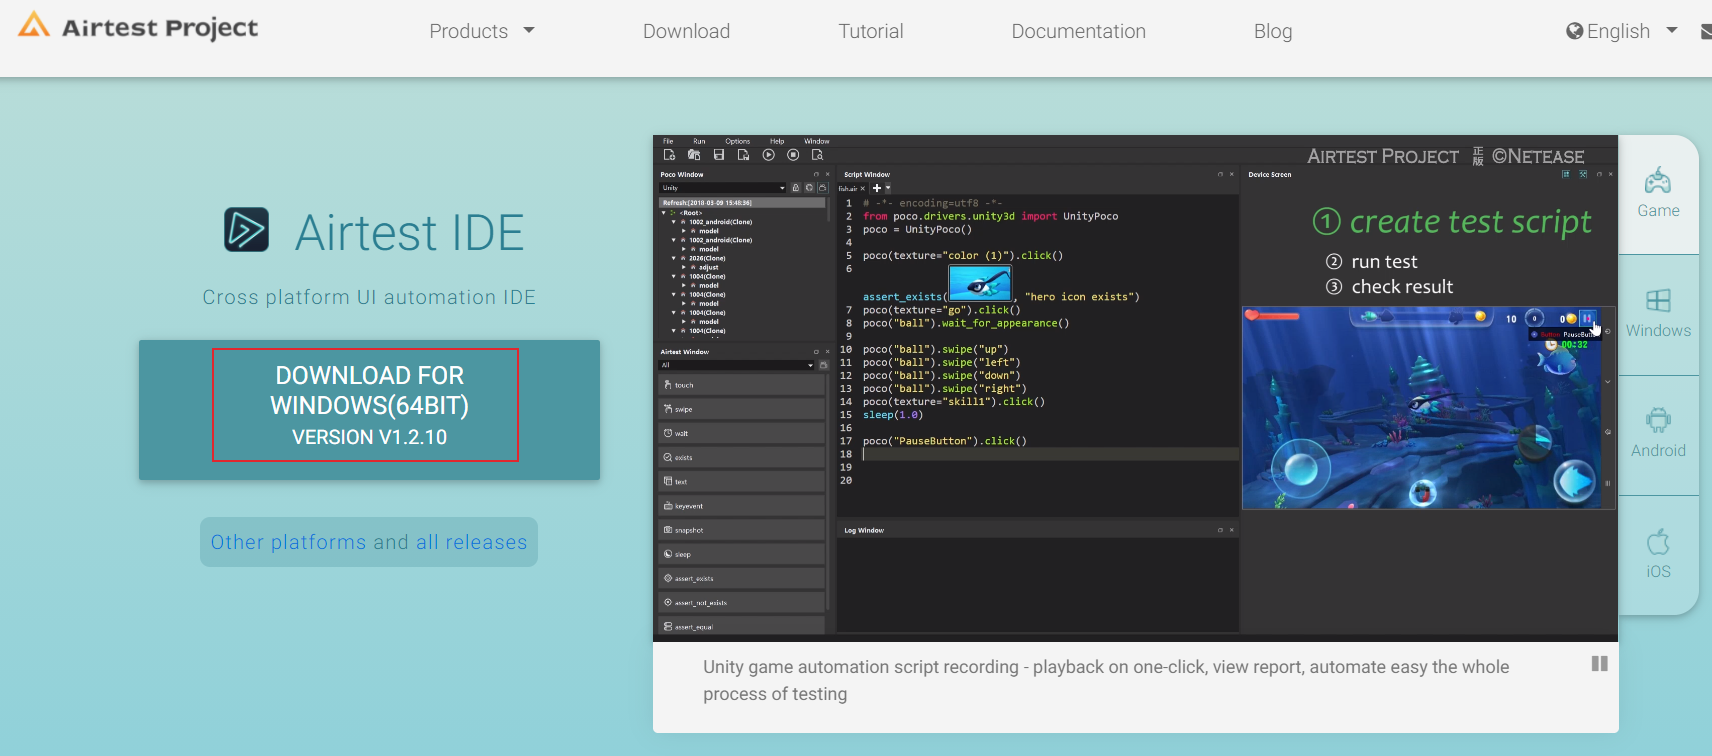
Task: Click the Stop script icon
Action: [x=793, y=155]
